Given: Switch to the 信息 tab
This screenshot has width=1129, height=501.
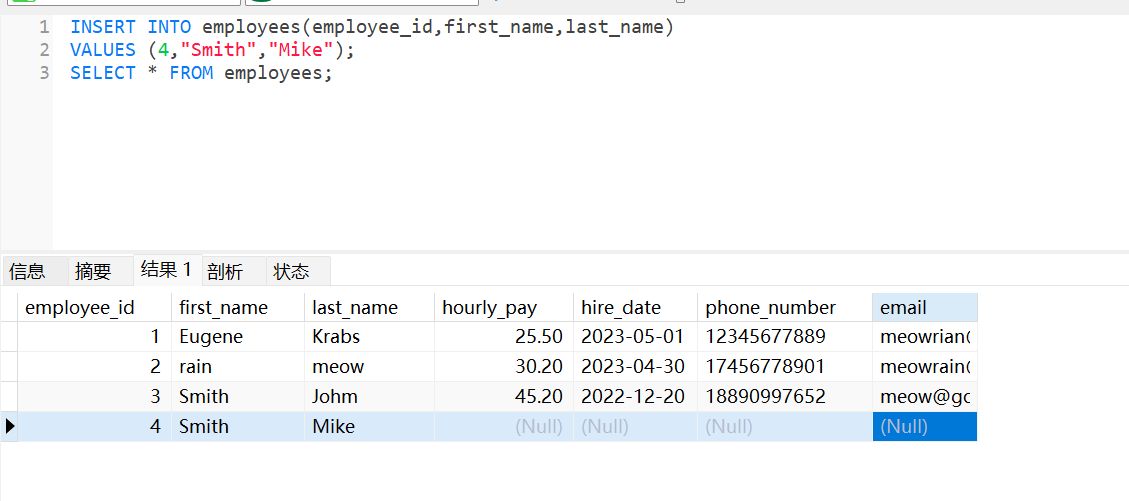Looking at the screenshot, I should (28, 271).
